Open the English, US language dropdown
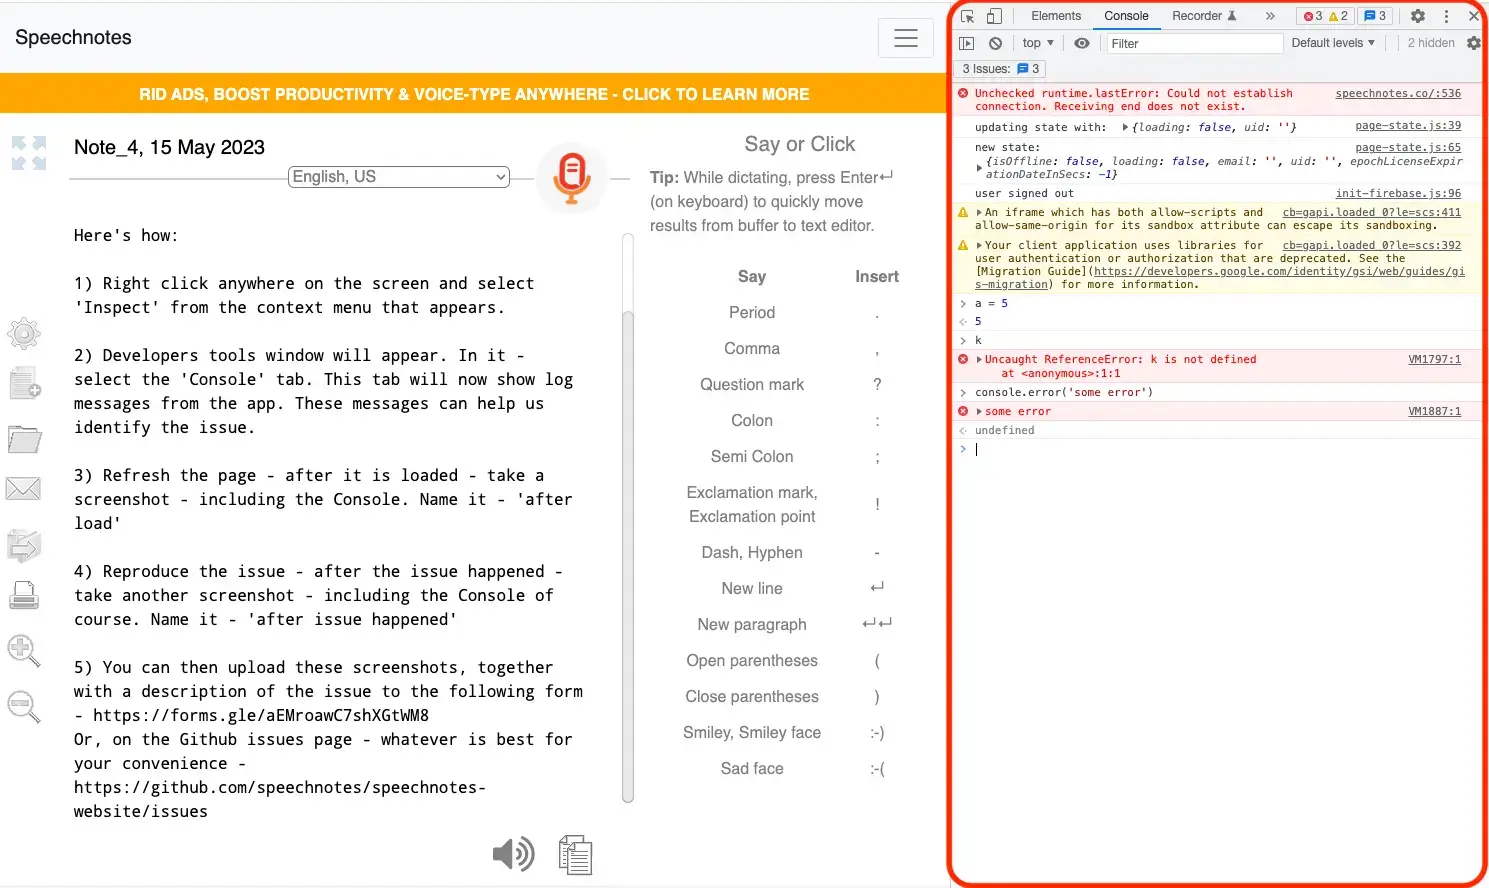Screen dimensions: 1489x888 tap(399, 177)
